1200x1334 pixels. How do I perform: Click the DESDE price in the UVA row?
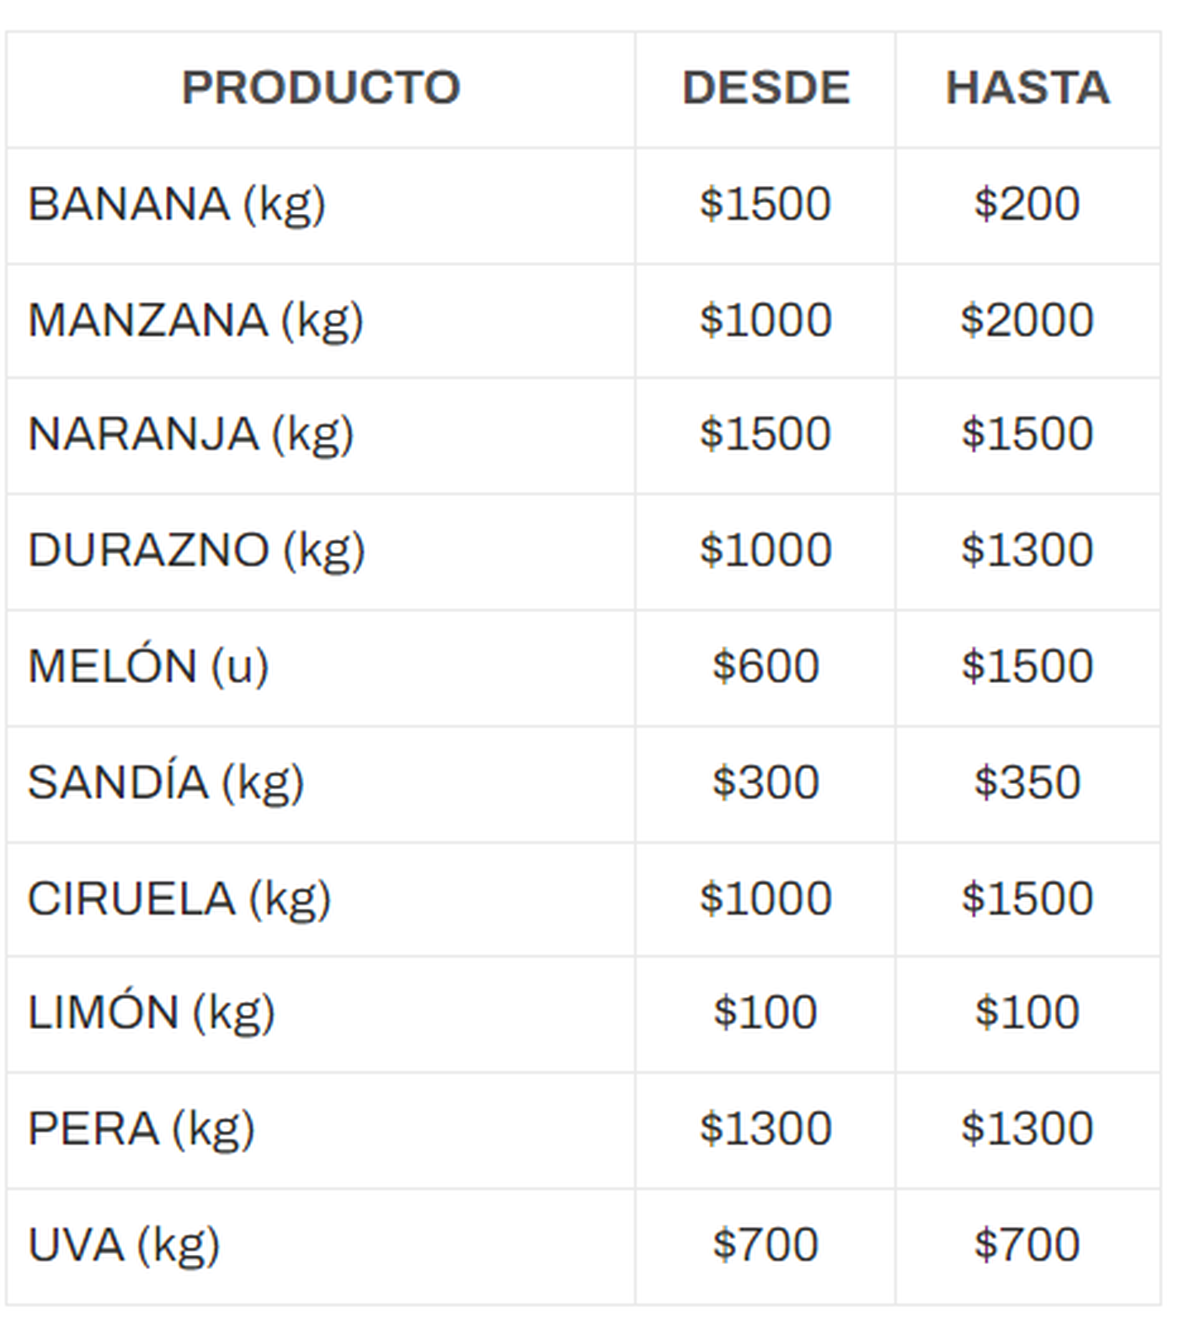pos(766,1246)
